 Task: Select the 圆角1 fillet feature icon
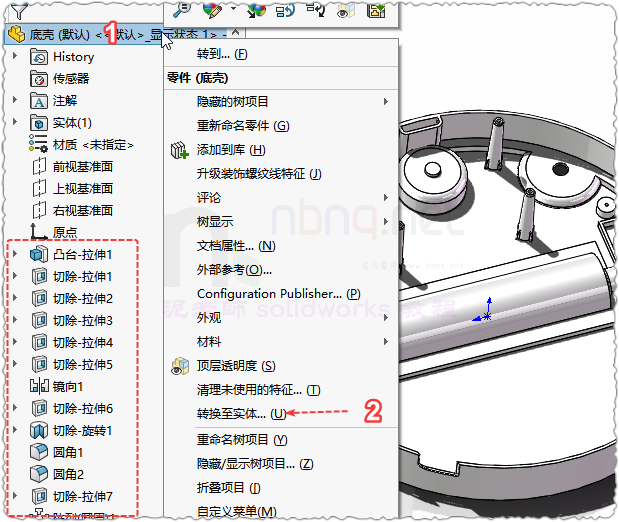[x=39, y=452]
